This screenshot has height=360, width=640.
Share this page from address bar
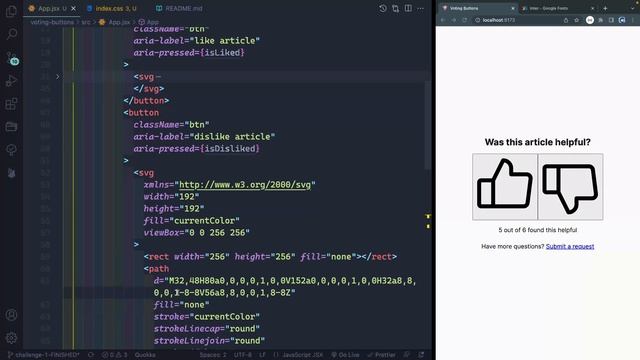[x=566, y=20]
